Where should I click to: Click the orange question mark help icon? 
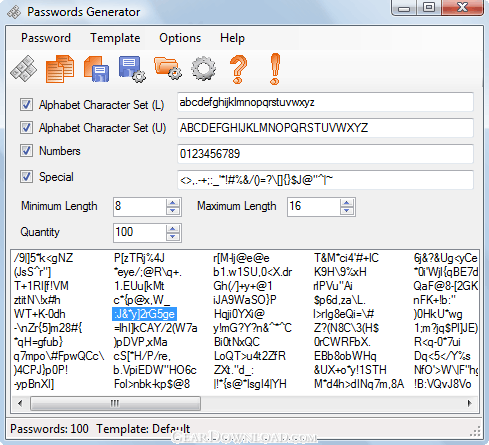pyautogui.click(x=239, y=69)
